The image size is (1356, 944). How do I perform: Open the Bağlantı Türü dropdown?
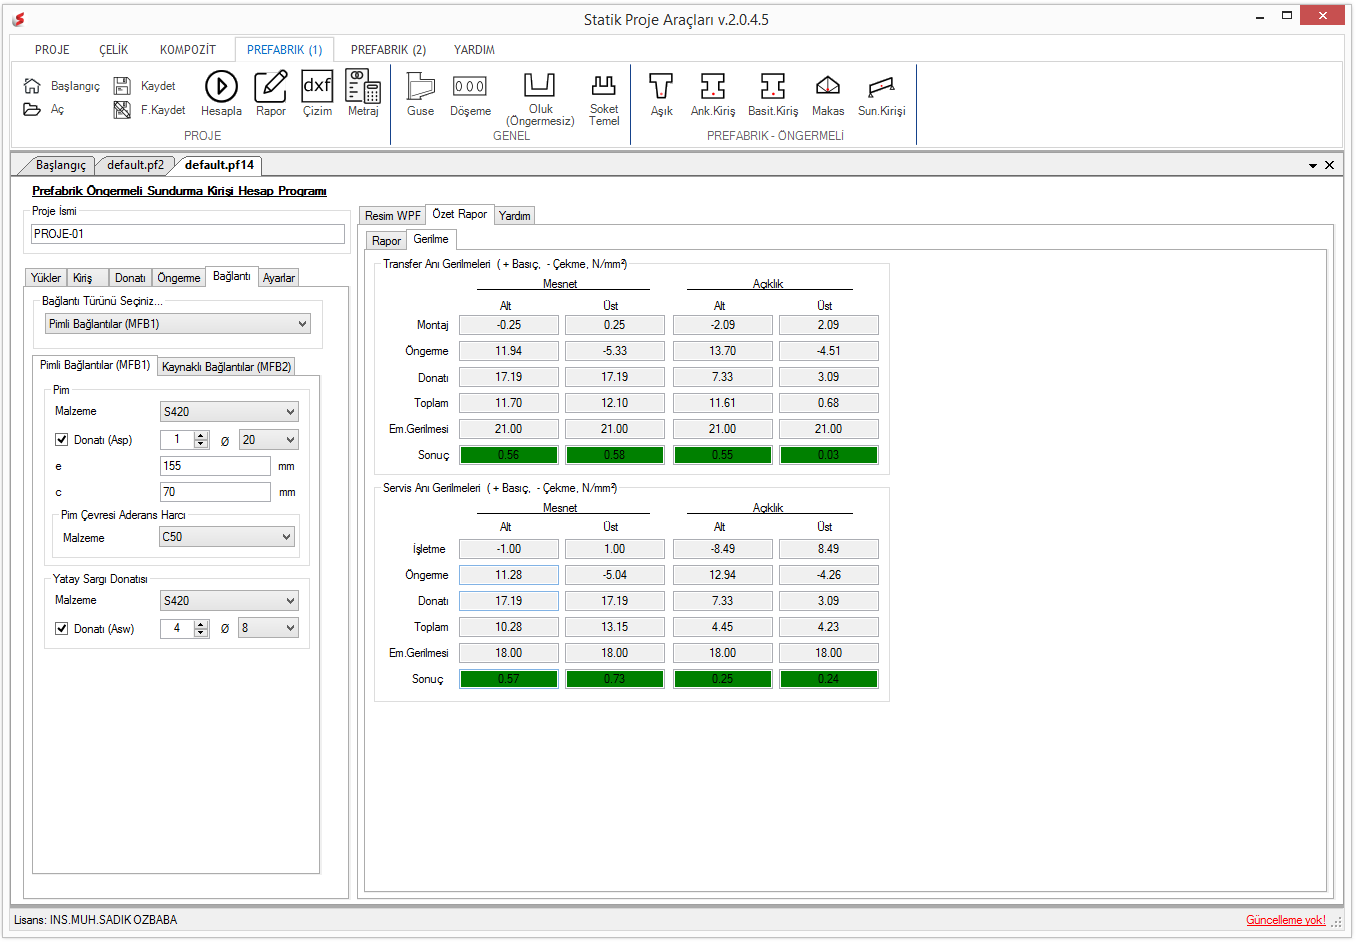(178, 324)
